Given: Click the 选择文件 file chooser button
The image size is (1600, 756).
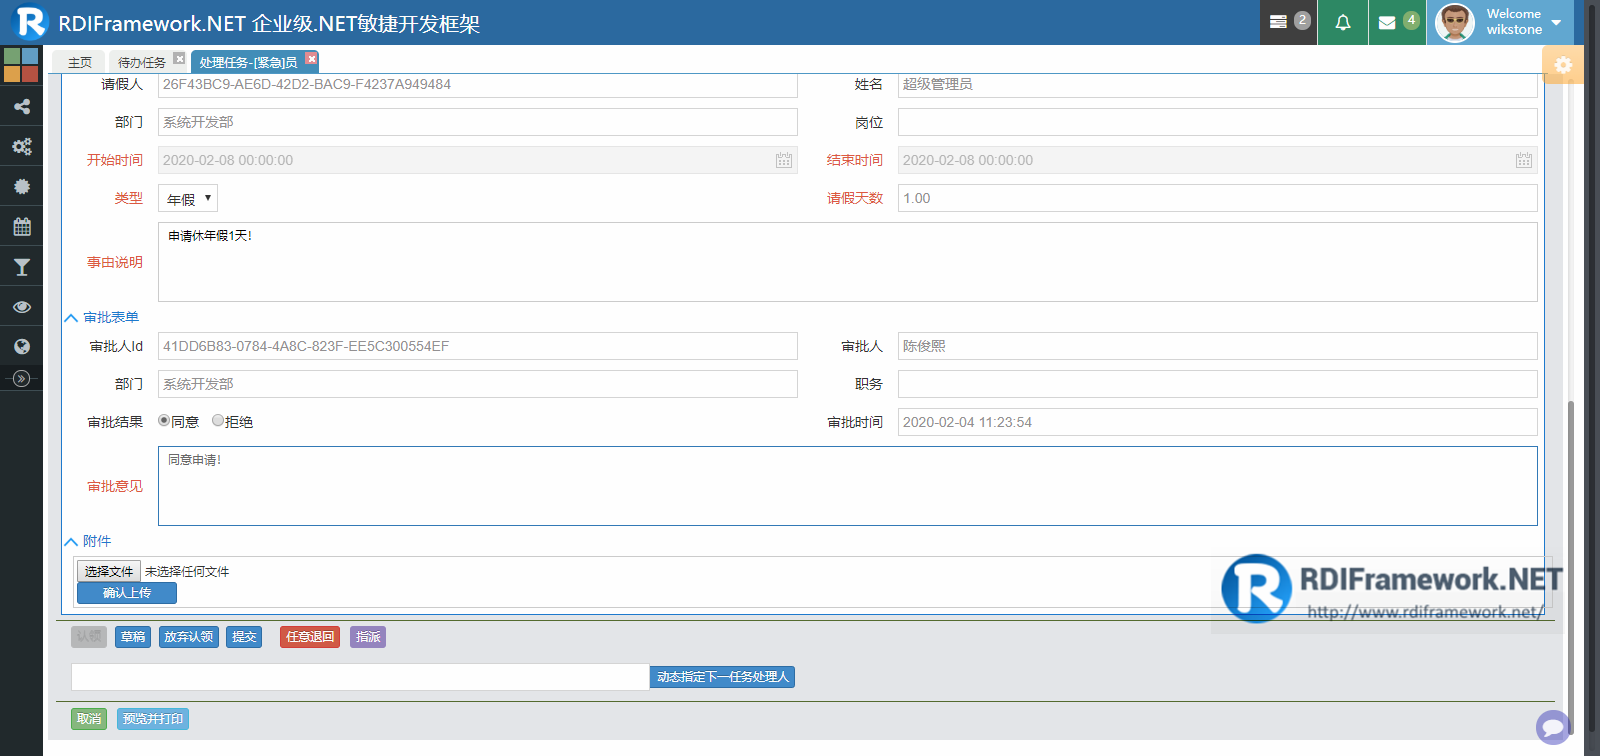Looking at the screenshot, I should point(109,571).
